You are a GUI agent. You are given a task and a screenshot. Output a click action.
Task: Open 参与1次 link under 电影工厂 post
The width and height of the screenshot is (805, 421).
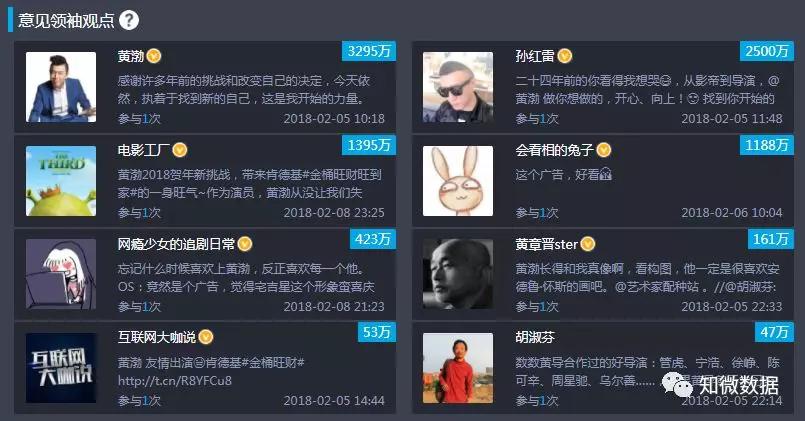tap(139, 213)
